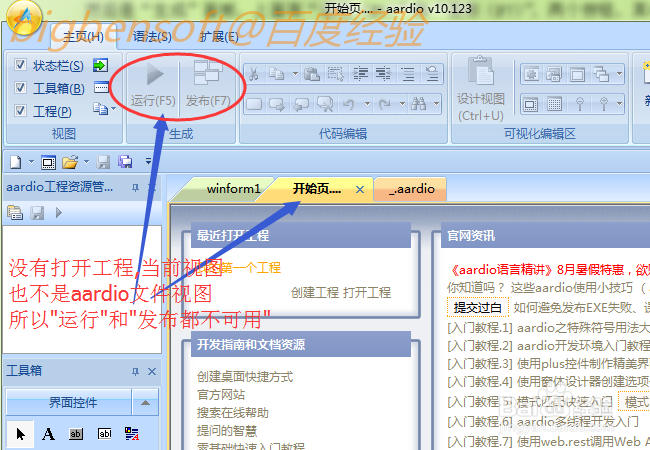Click the aardio application orb button

pyautogui.click(x=24, y=17)
